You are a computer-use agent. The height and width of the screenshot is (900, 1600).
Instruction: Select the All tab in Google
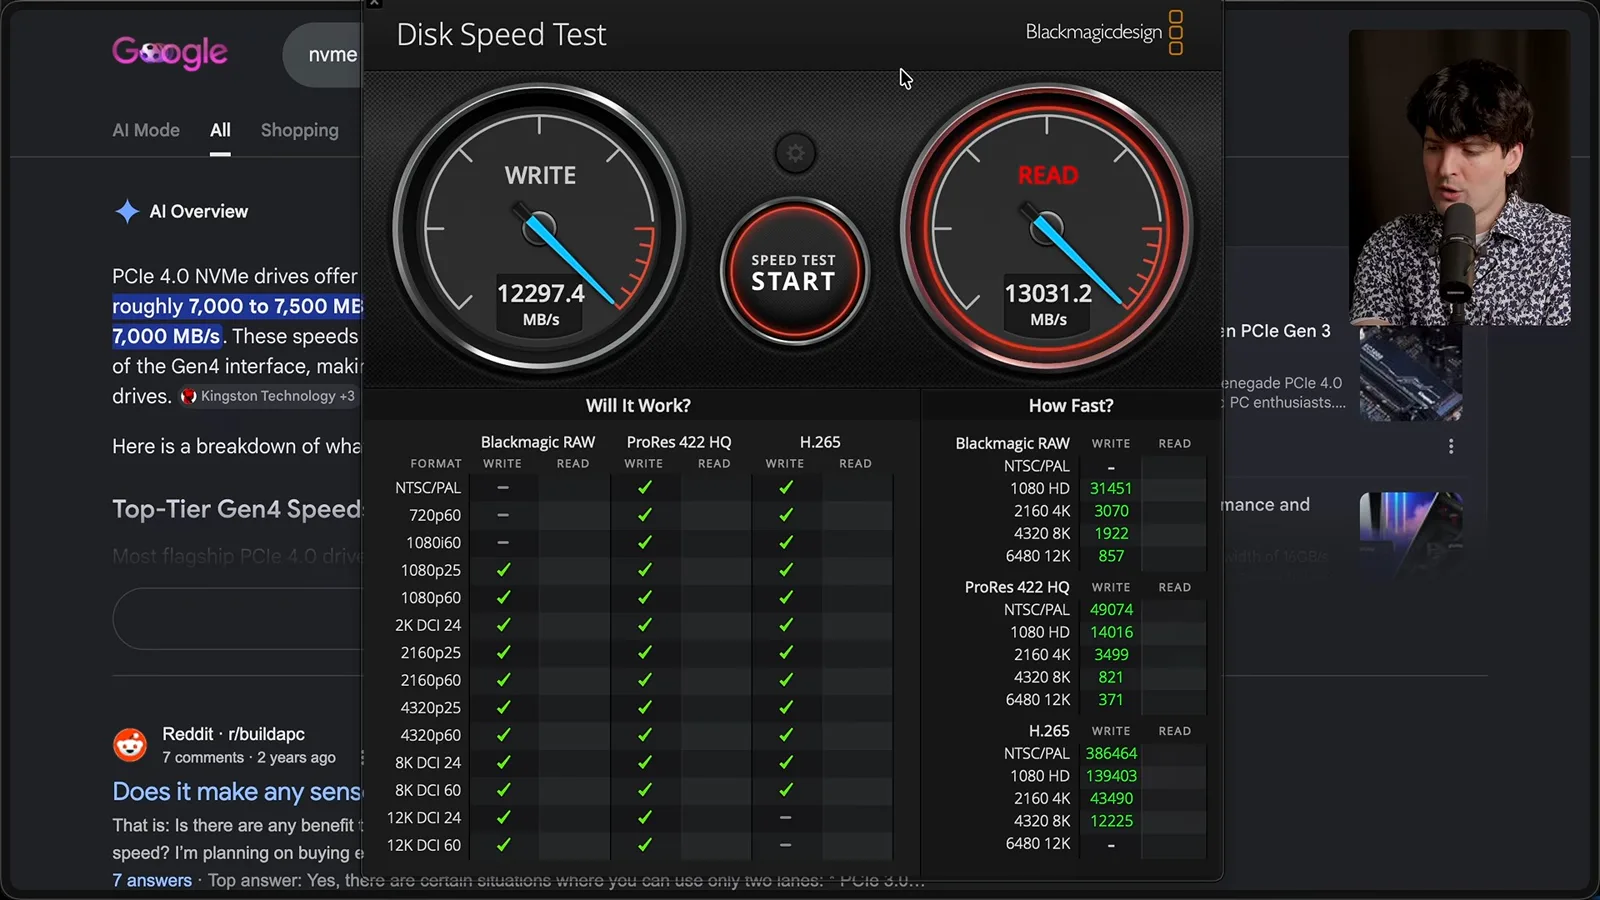coord(220,130)
